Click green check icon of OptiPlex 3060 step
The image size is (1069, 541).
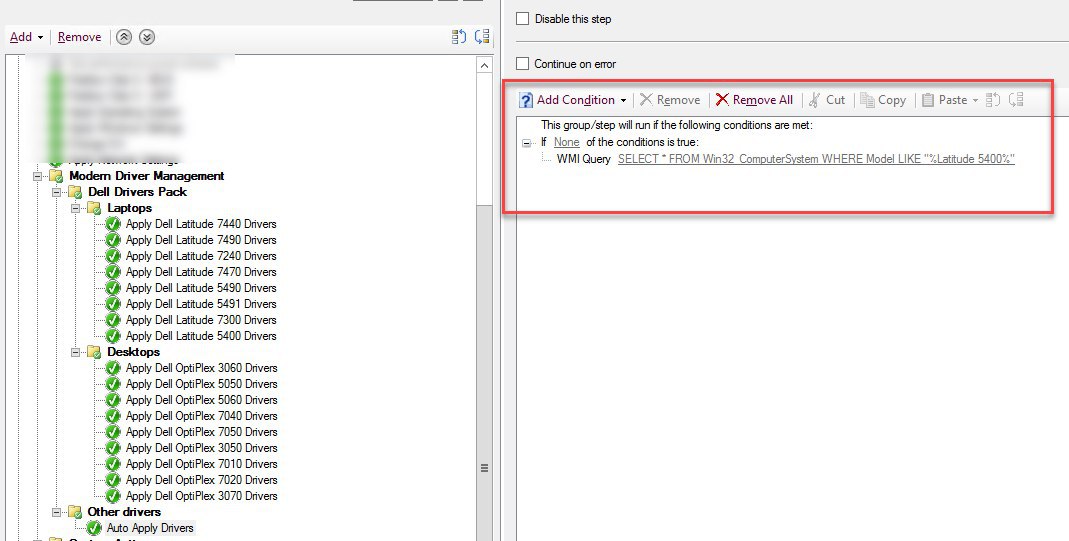point(113,368)
